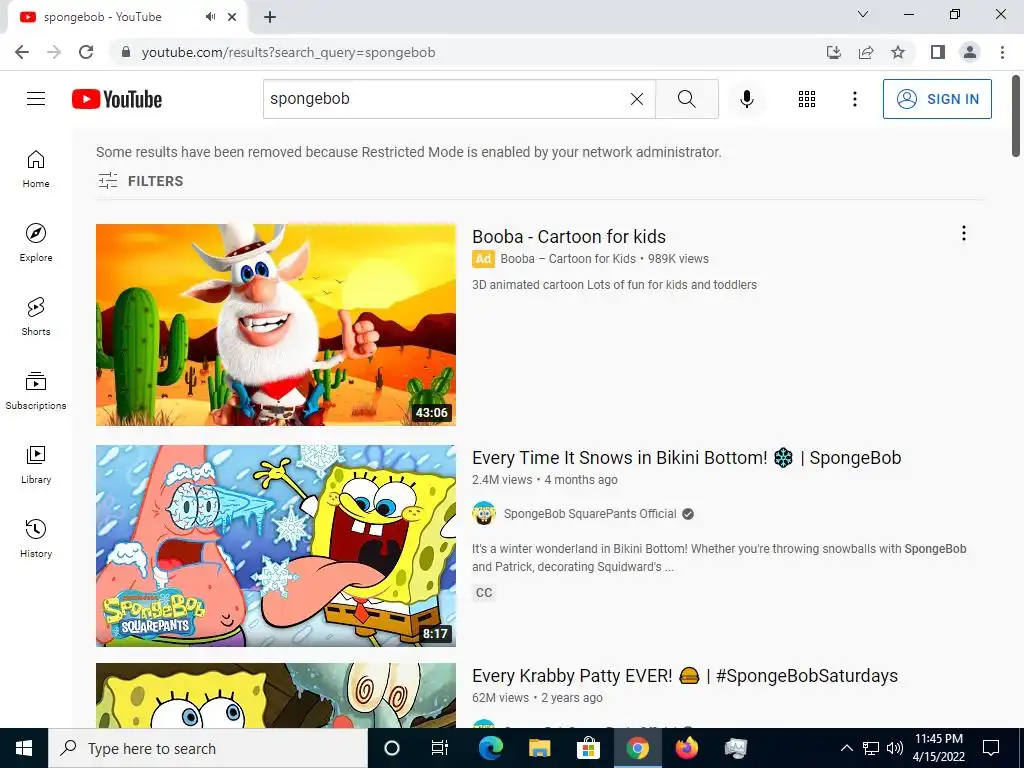
Task: Open the Snows in Bikini Bottom thumbnail
Action: [x=276, y=546]
